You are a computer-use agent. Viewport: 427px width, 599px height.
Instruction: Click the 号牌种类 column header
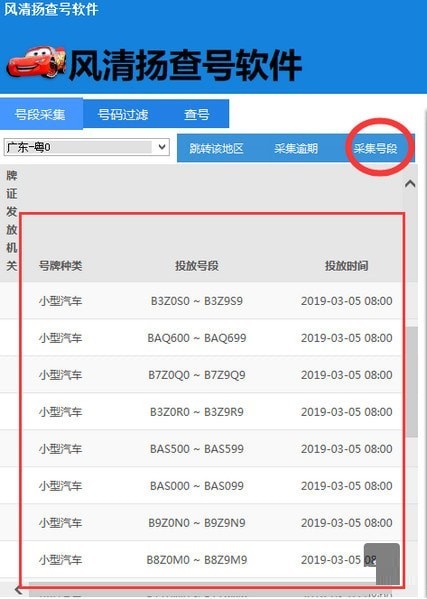(x=60, y=266)
